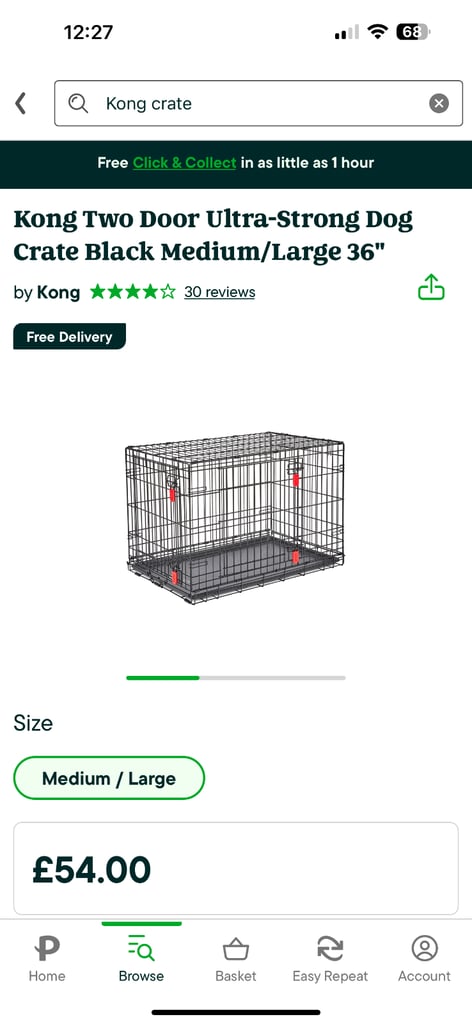Viewport: 472px width, 1024px height.
Task: Tap the back chevron arrow
Action: pyautogui.click(x=21, y=103)
